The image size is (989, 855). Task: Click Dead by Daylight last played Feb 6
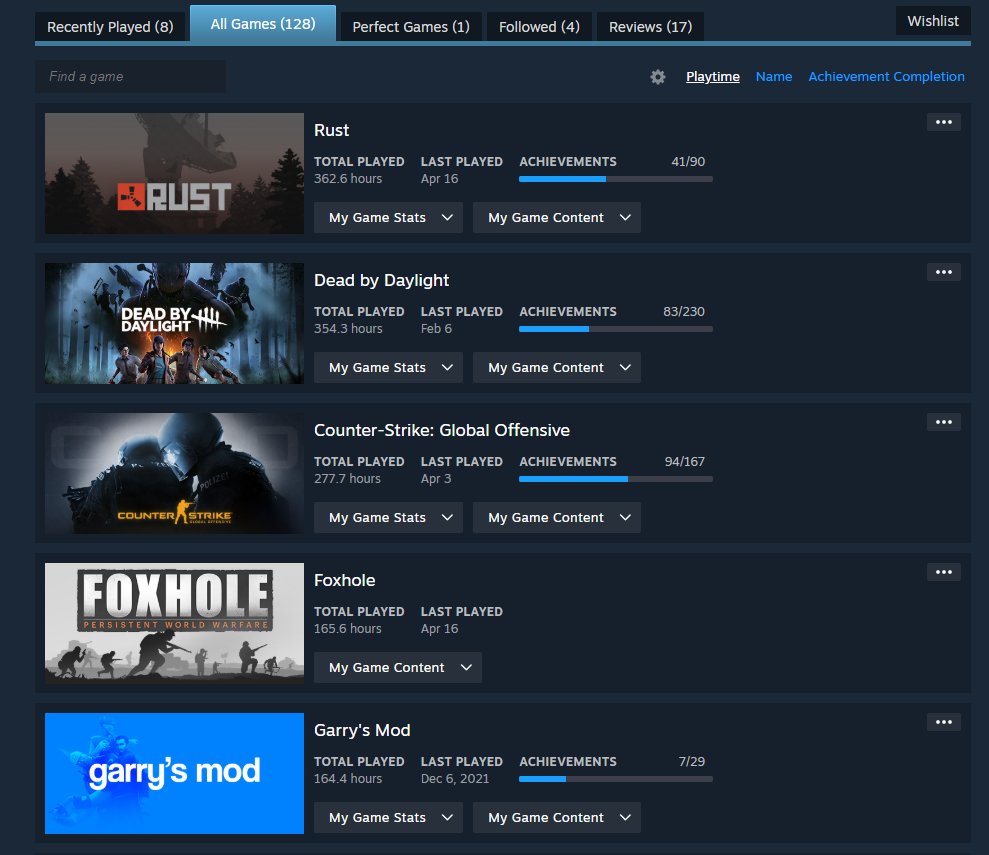[436, 329]
